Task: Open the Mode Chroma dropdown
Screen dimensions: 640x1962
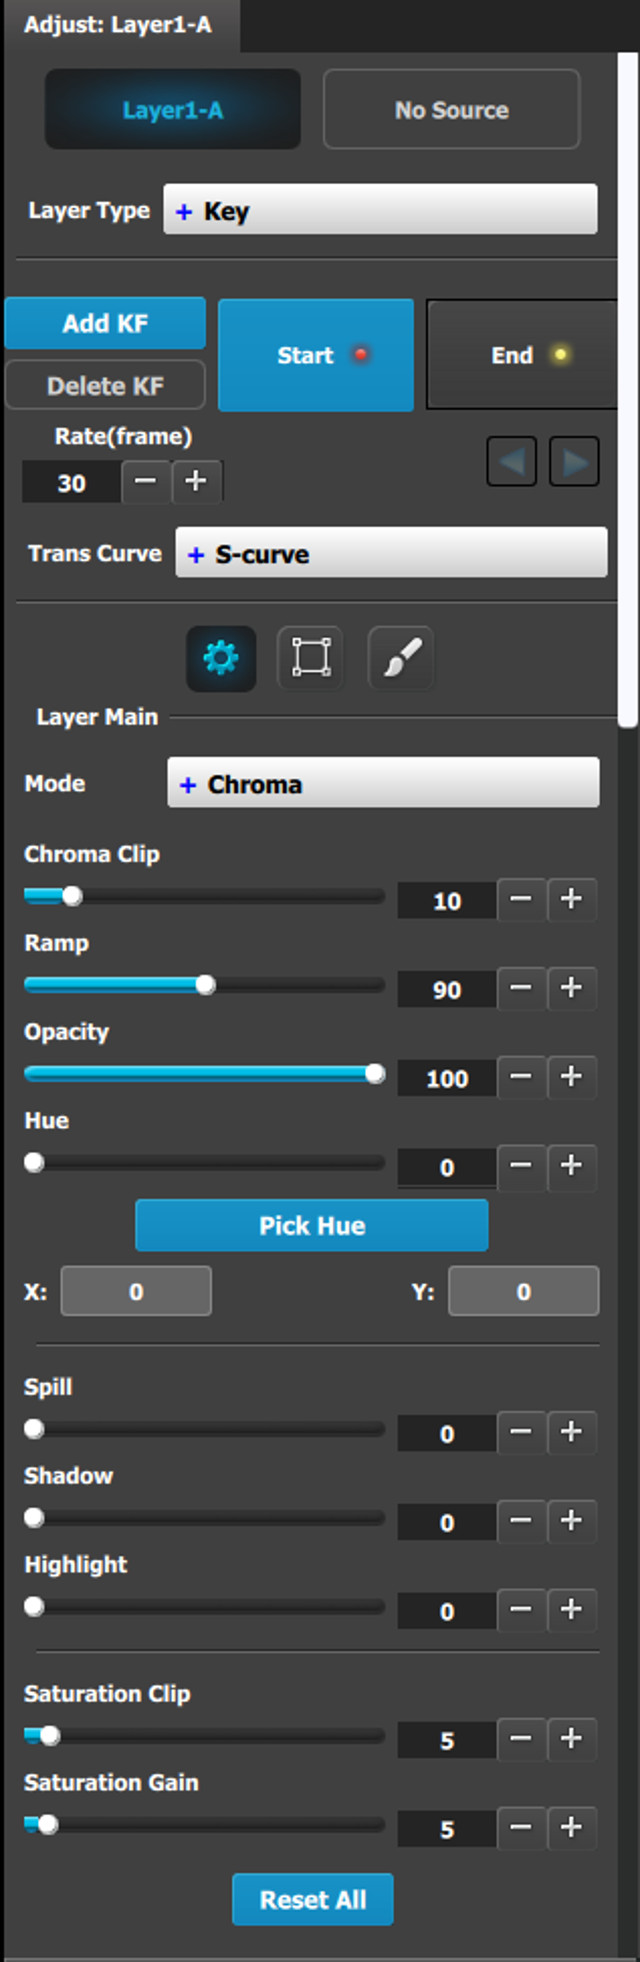Action: click(x=384, y=783)
